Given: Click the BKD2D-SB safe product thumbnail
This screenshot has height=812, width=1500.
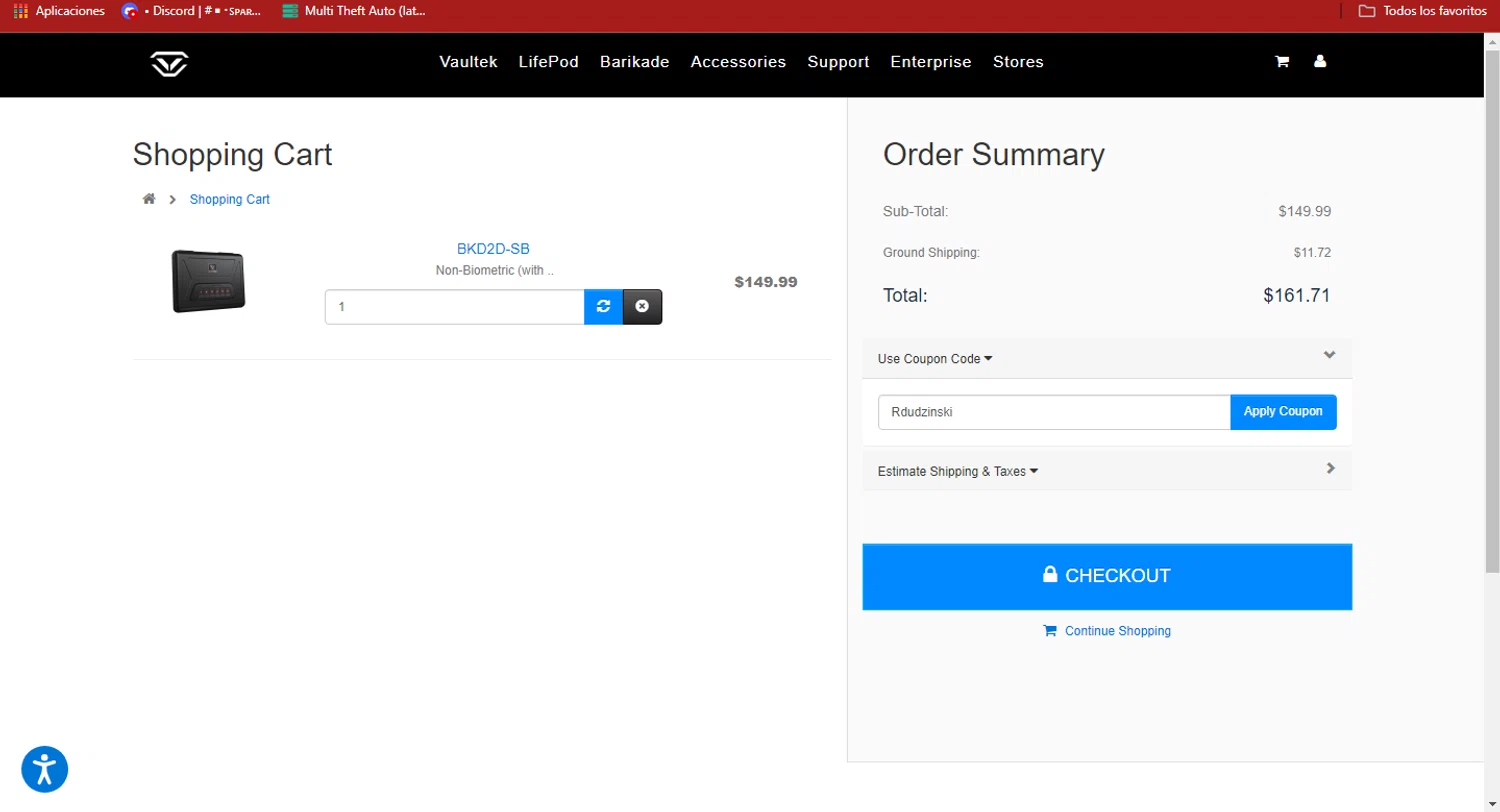Looking at the screenshot, I should (208, 282).
